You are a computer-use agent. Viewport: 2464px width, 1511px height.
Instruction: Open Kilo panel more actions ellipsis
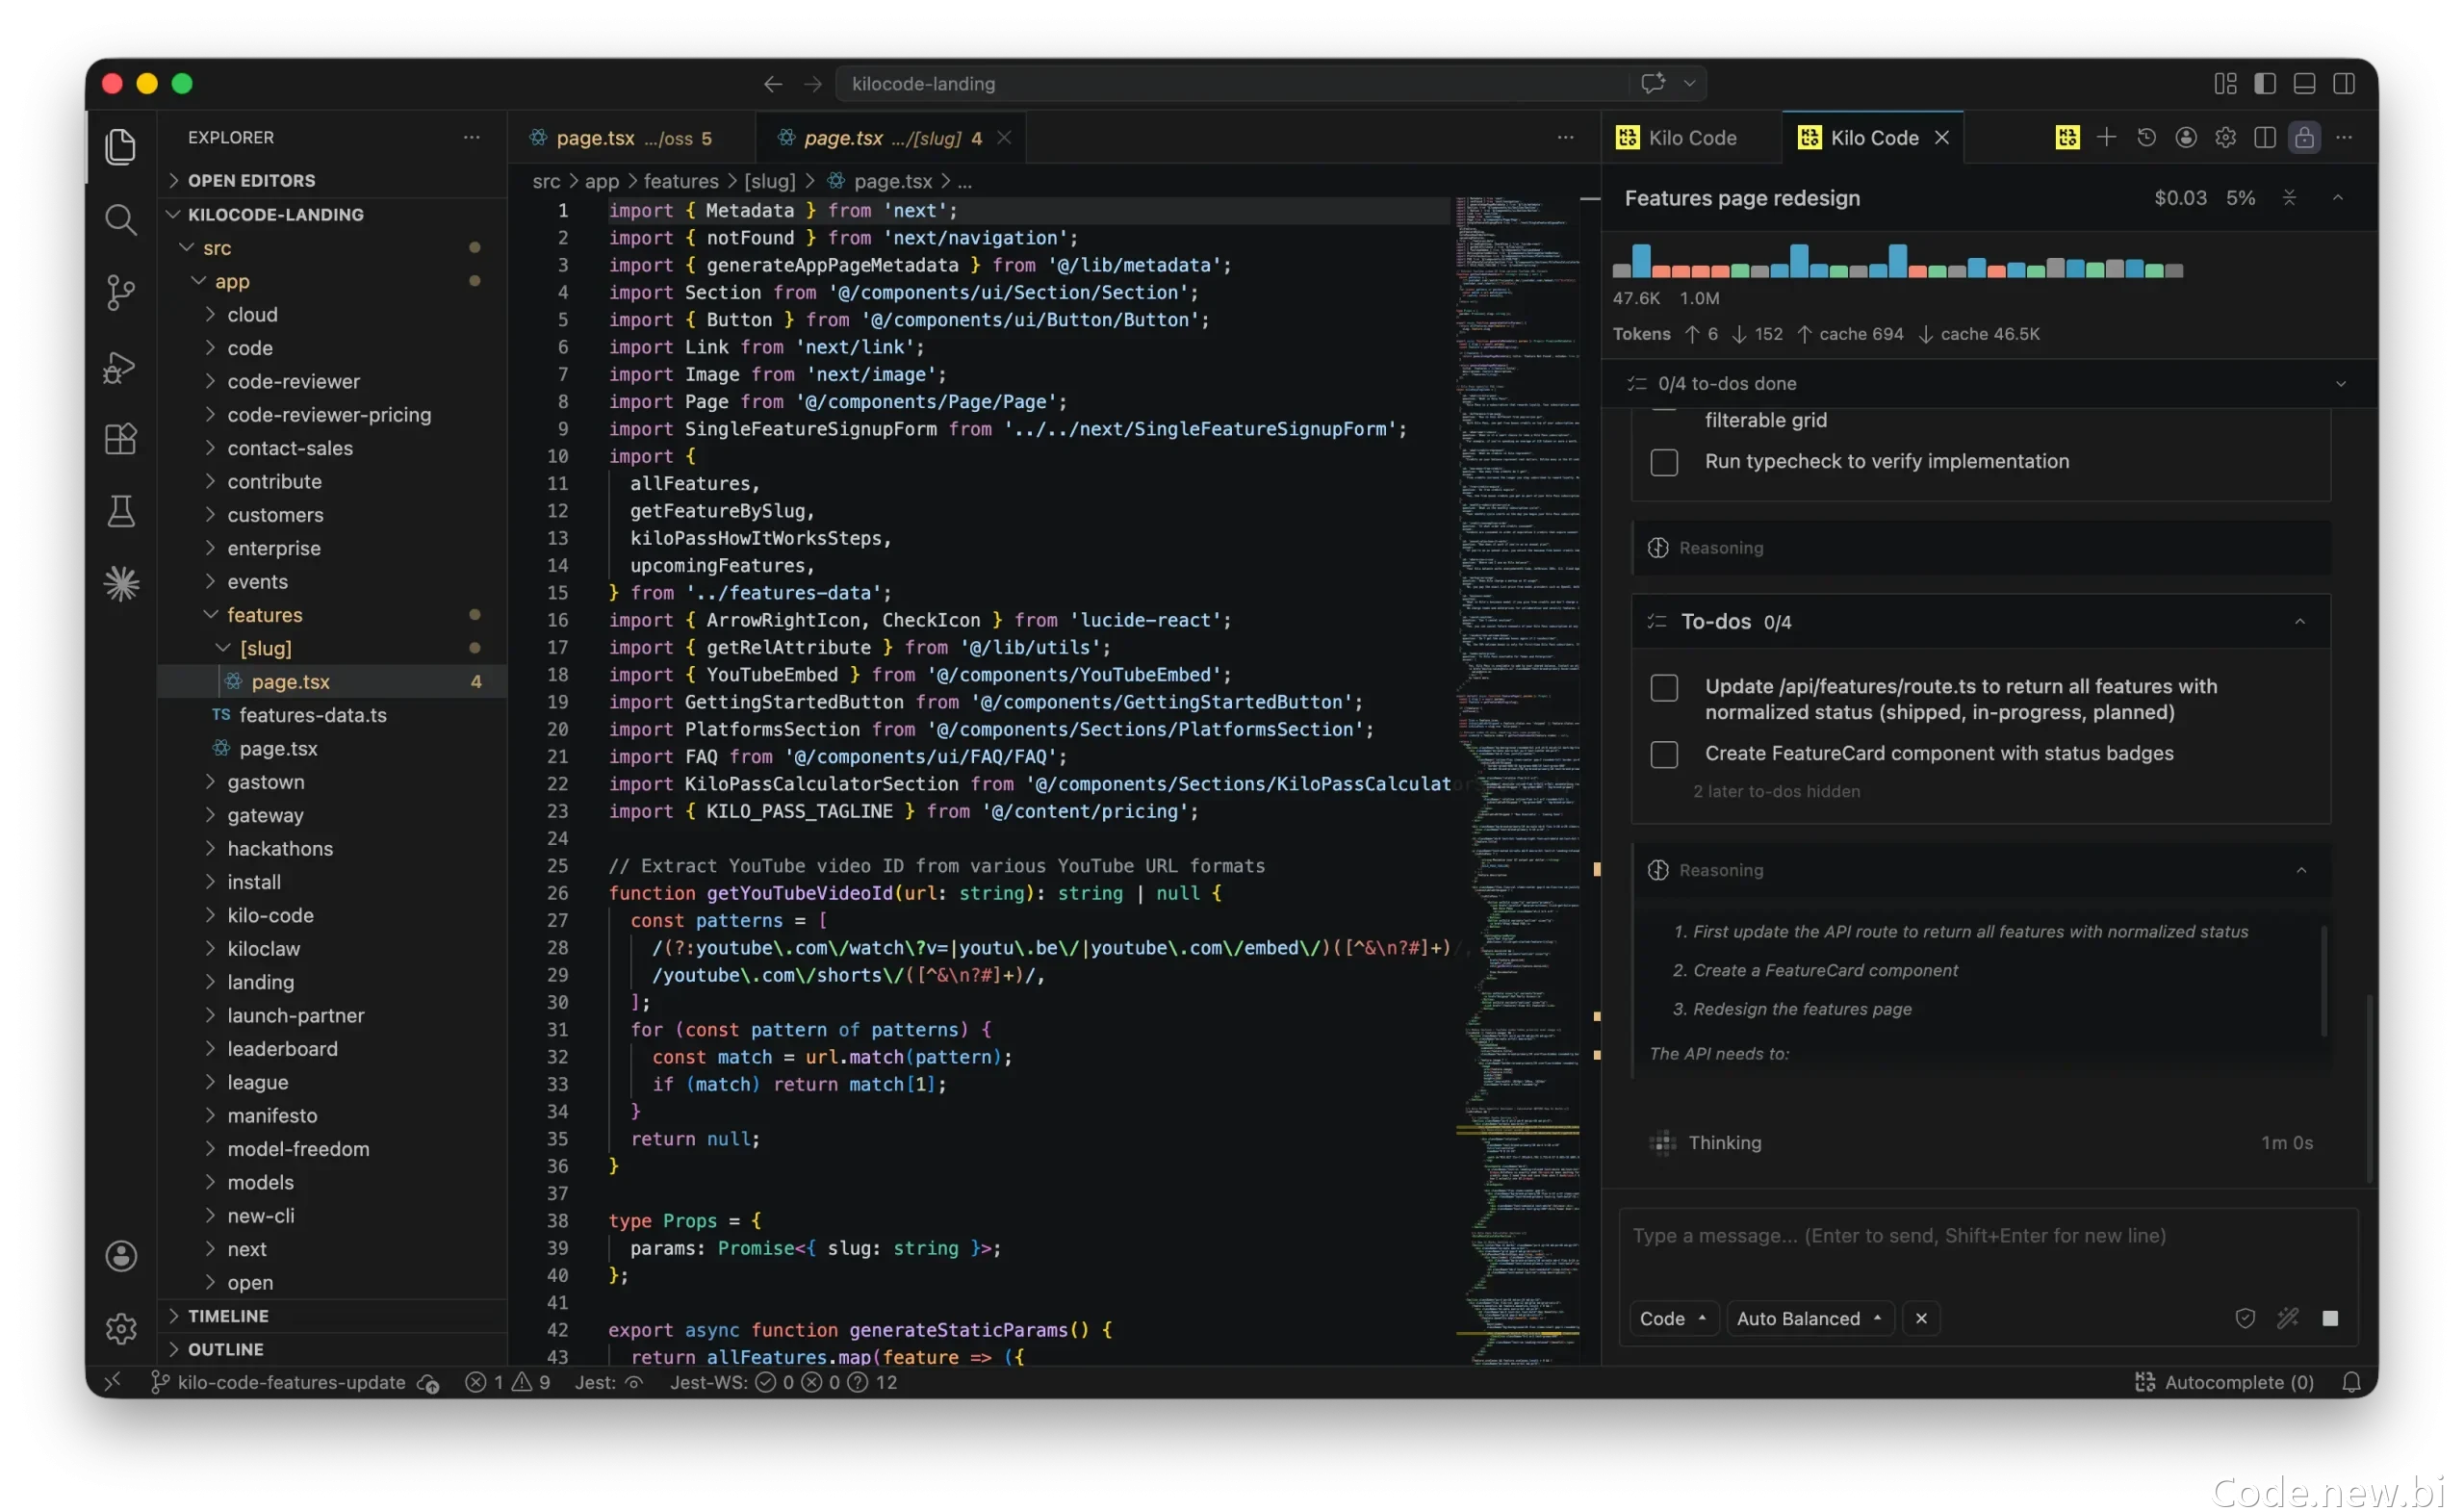[x=2343, y=137]
